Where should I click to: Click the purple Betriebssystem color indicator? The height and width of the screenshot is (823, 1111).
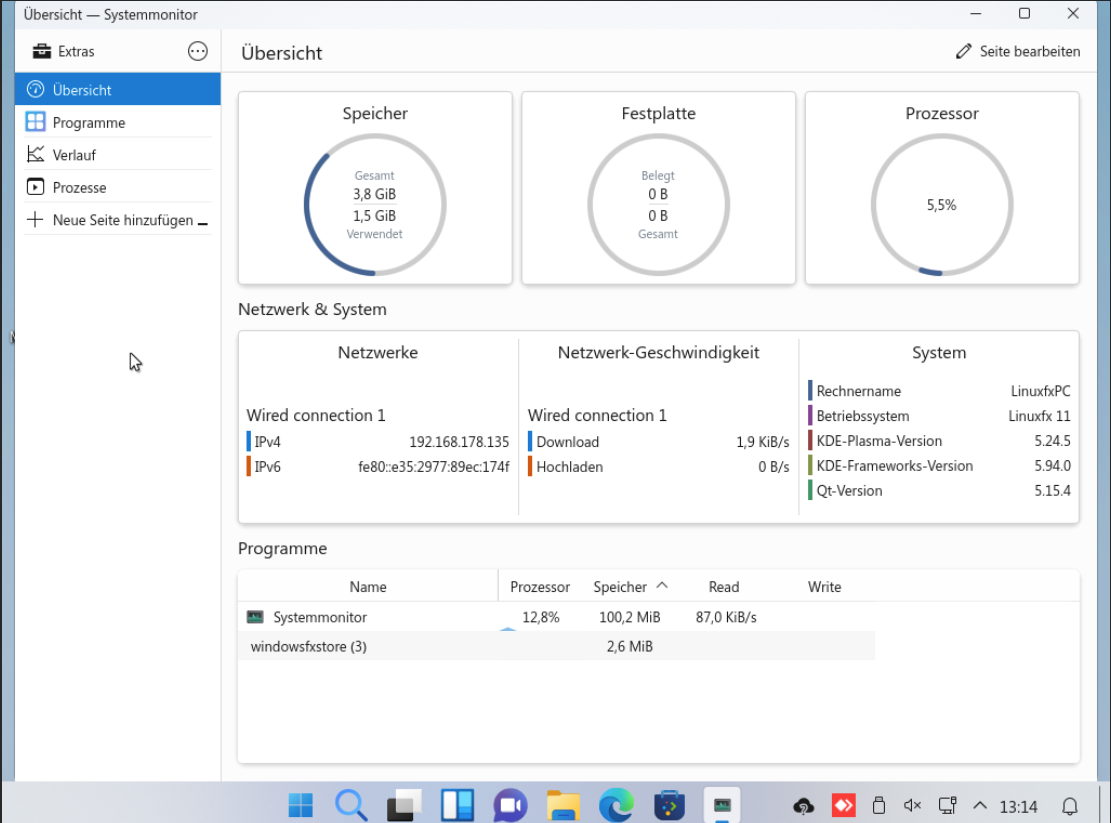810,416
